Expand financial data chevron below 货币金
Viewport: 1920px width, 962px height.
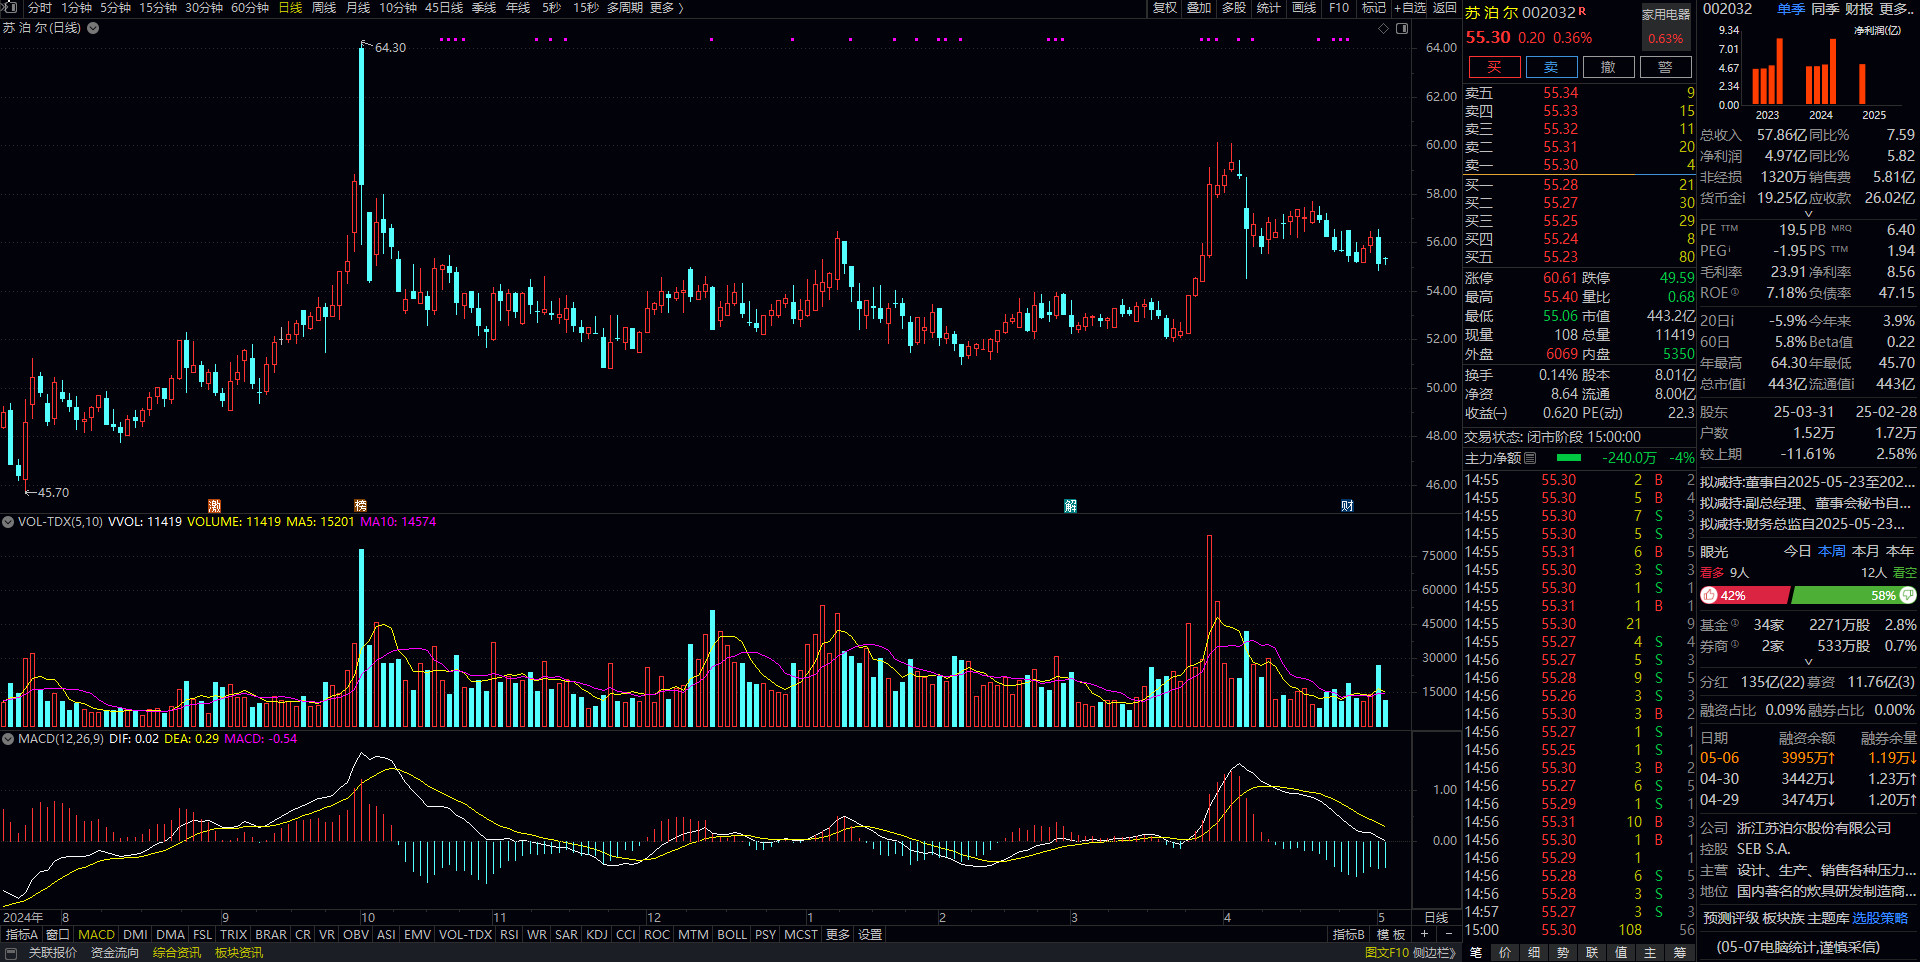click(x=1808, y=214)
